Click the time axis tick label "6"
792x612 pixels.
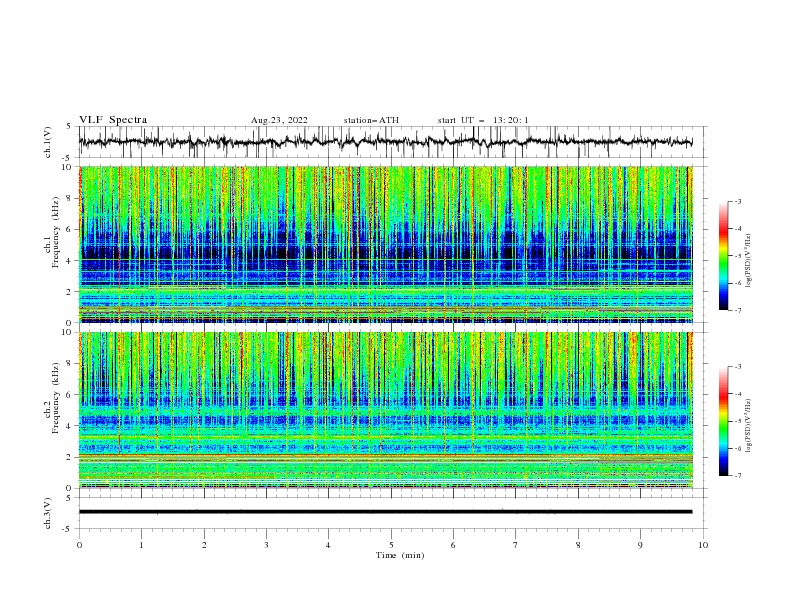coord(453,545)
